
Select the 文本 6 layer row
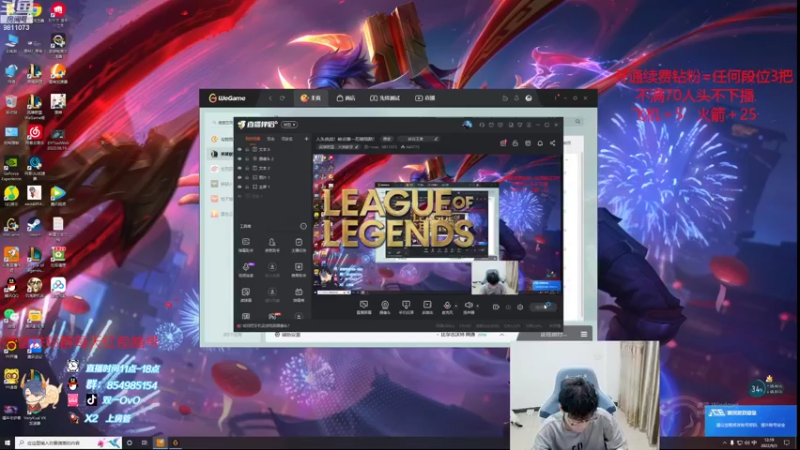tap(273, 149)
